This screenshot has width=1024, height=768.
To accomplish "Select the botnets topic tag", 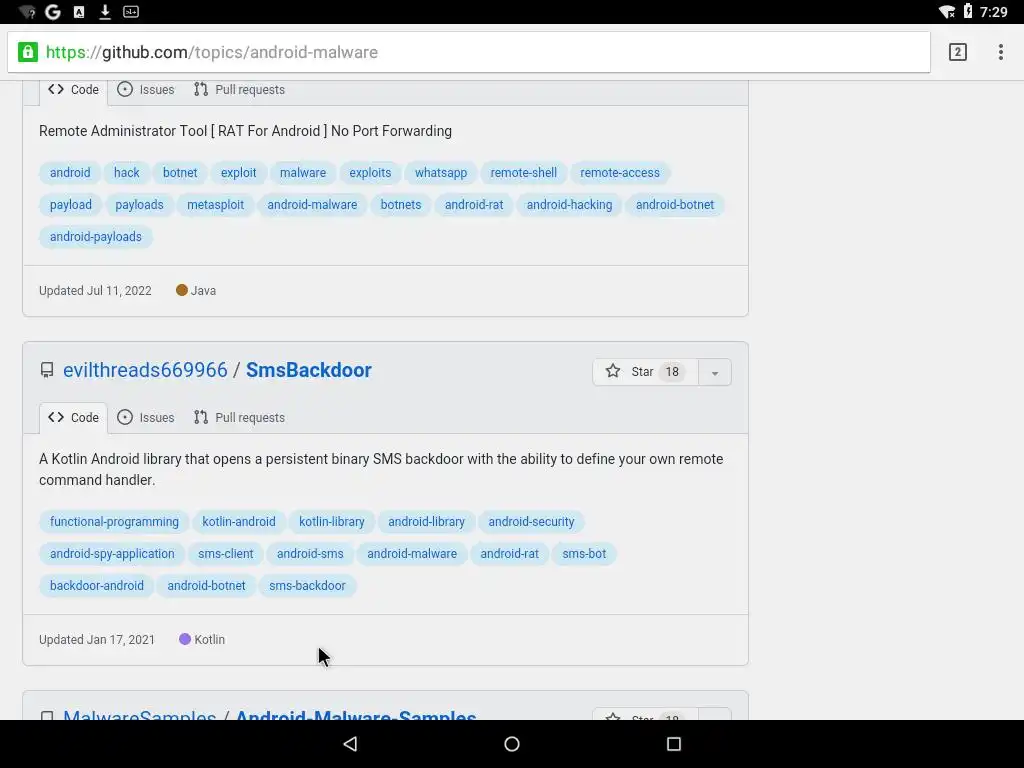I will 401,204.
